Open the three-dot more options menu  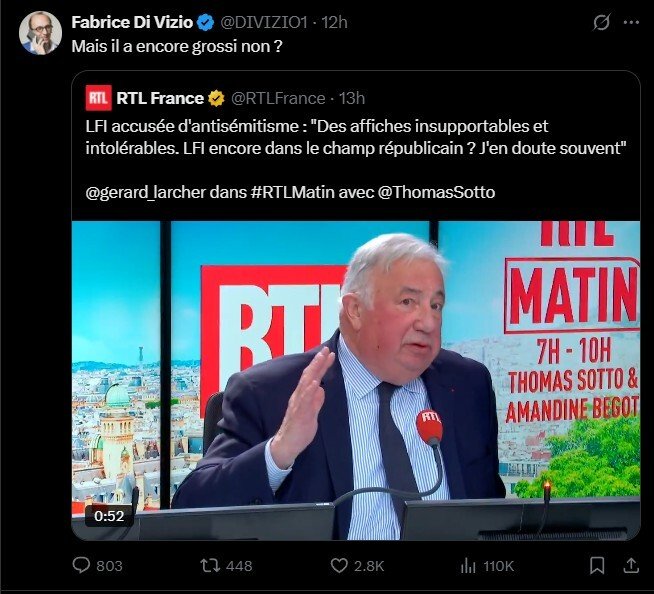coord(631,22)
